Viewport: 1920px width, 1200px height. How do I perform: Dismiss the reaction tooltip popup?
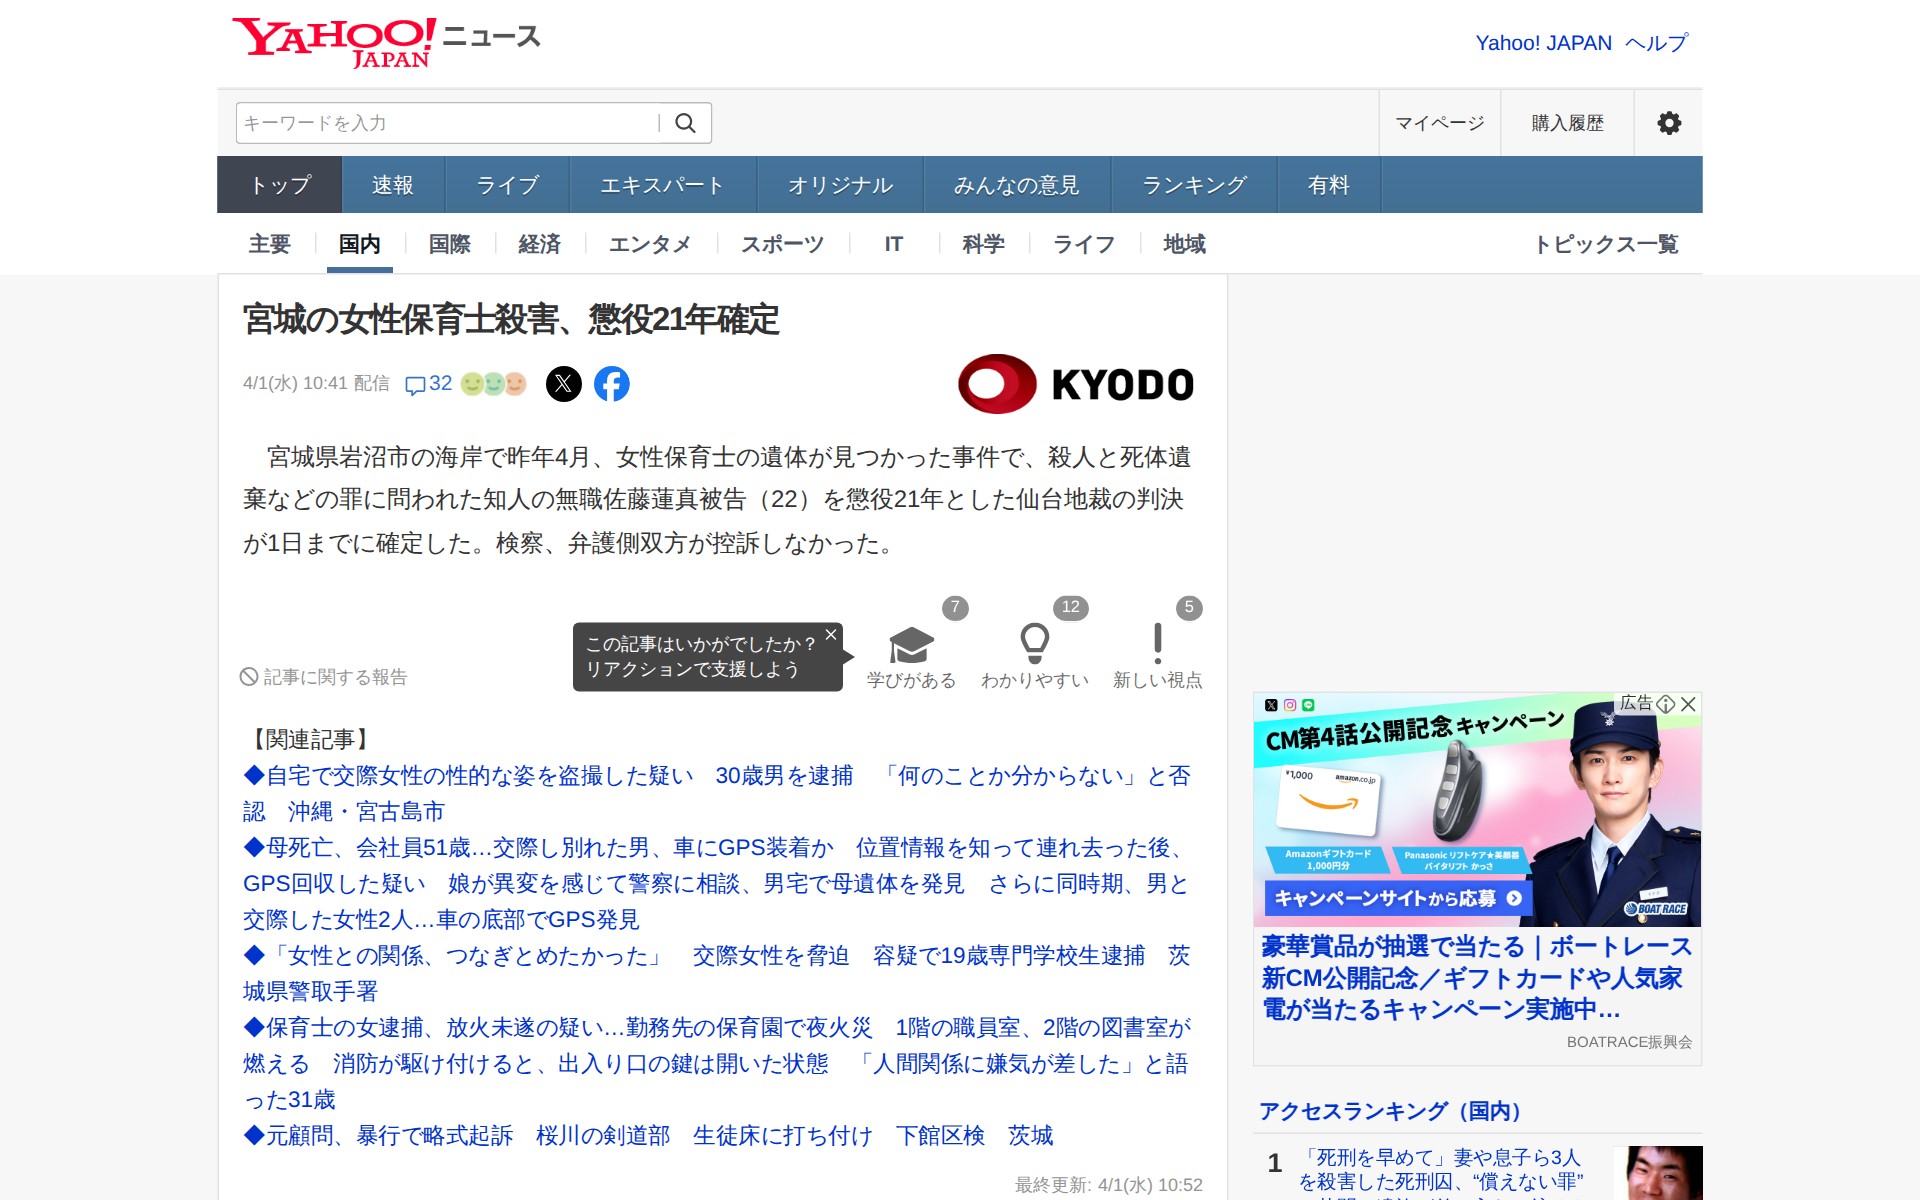(830, 635)
